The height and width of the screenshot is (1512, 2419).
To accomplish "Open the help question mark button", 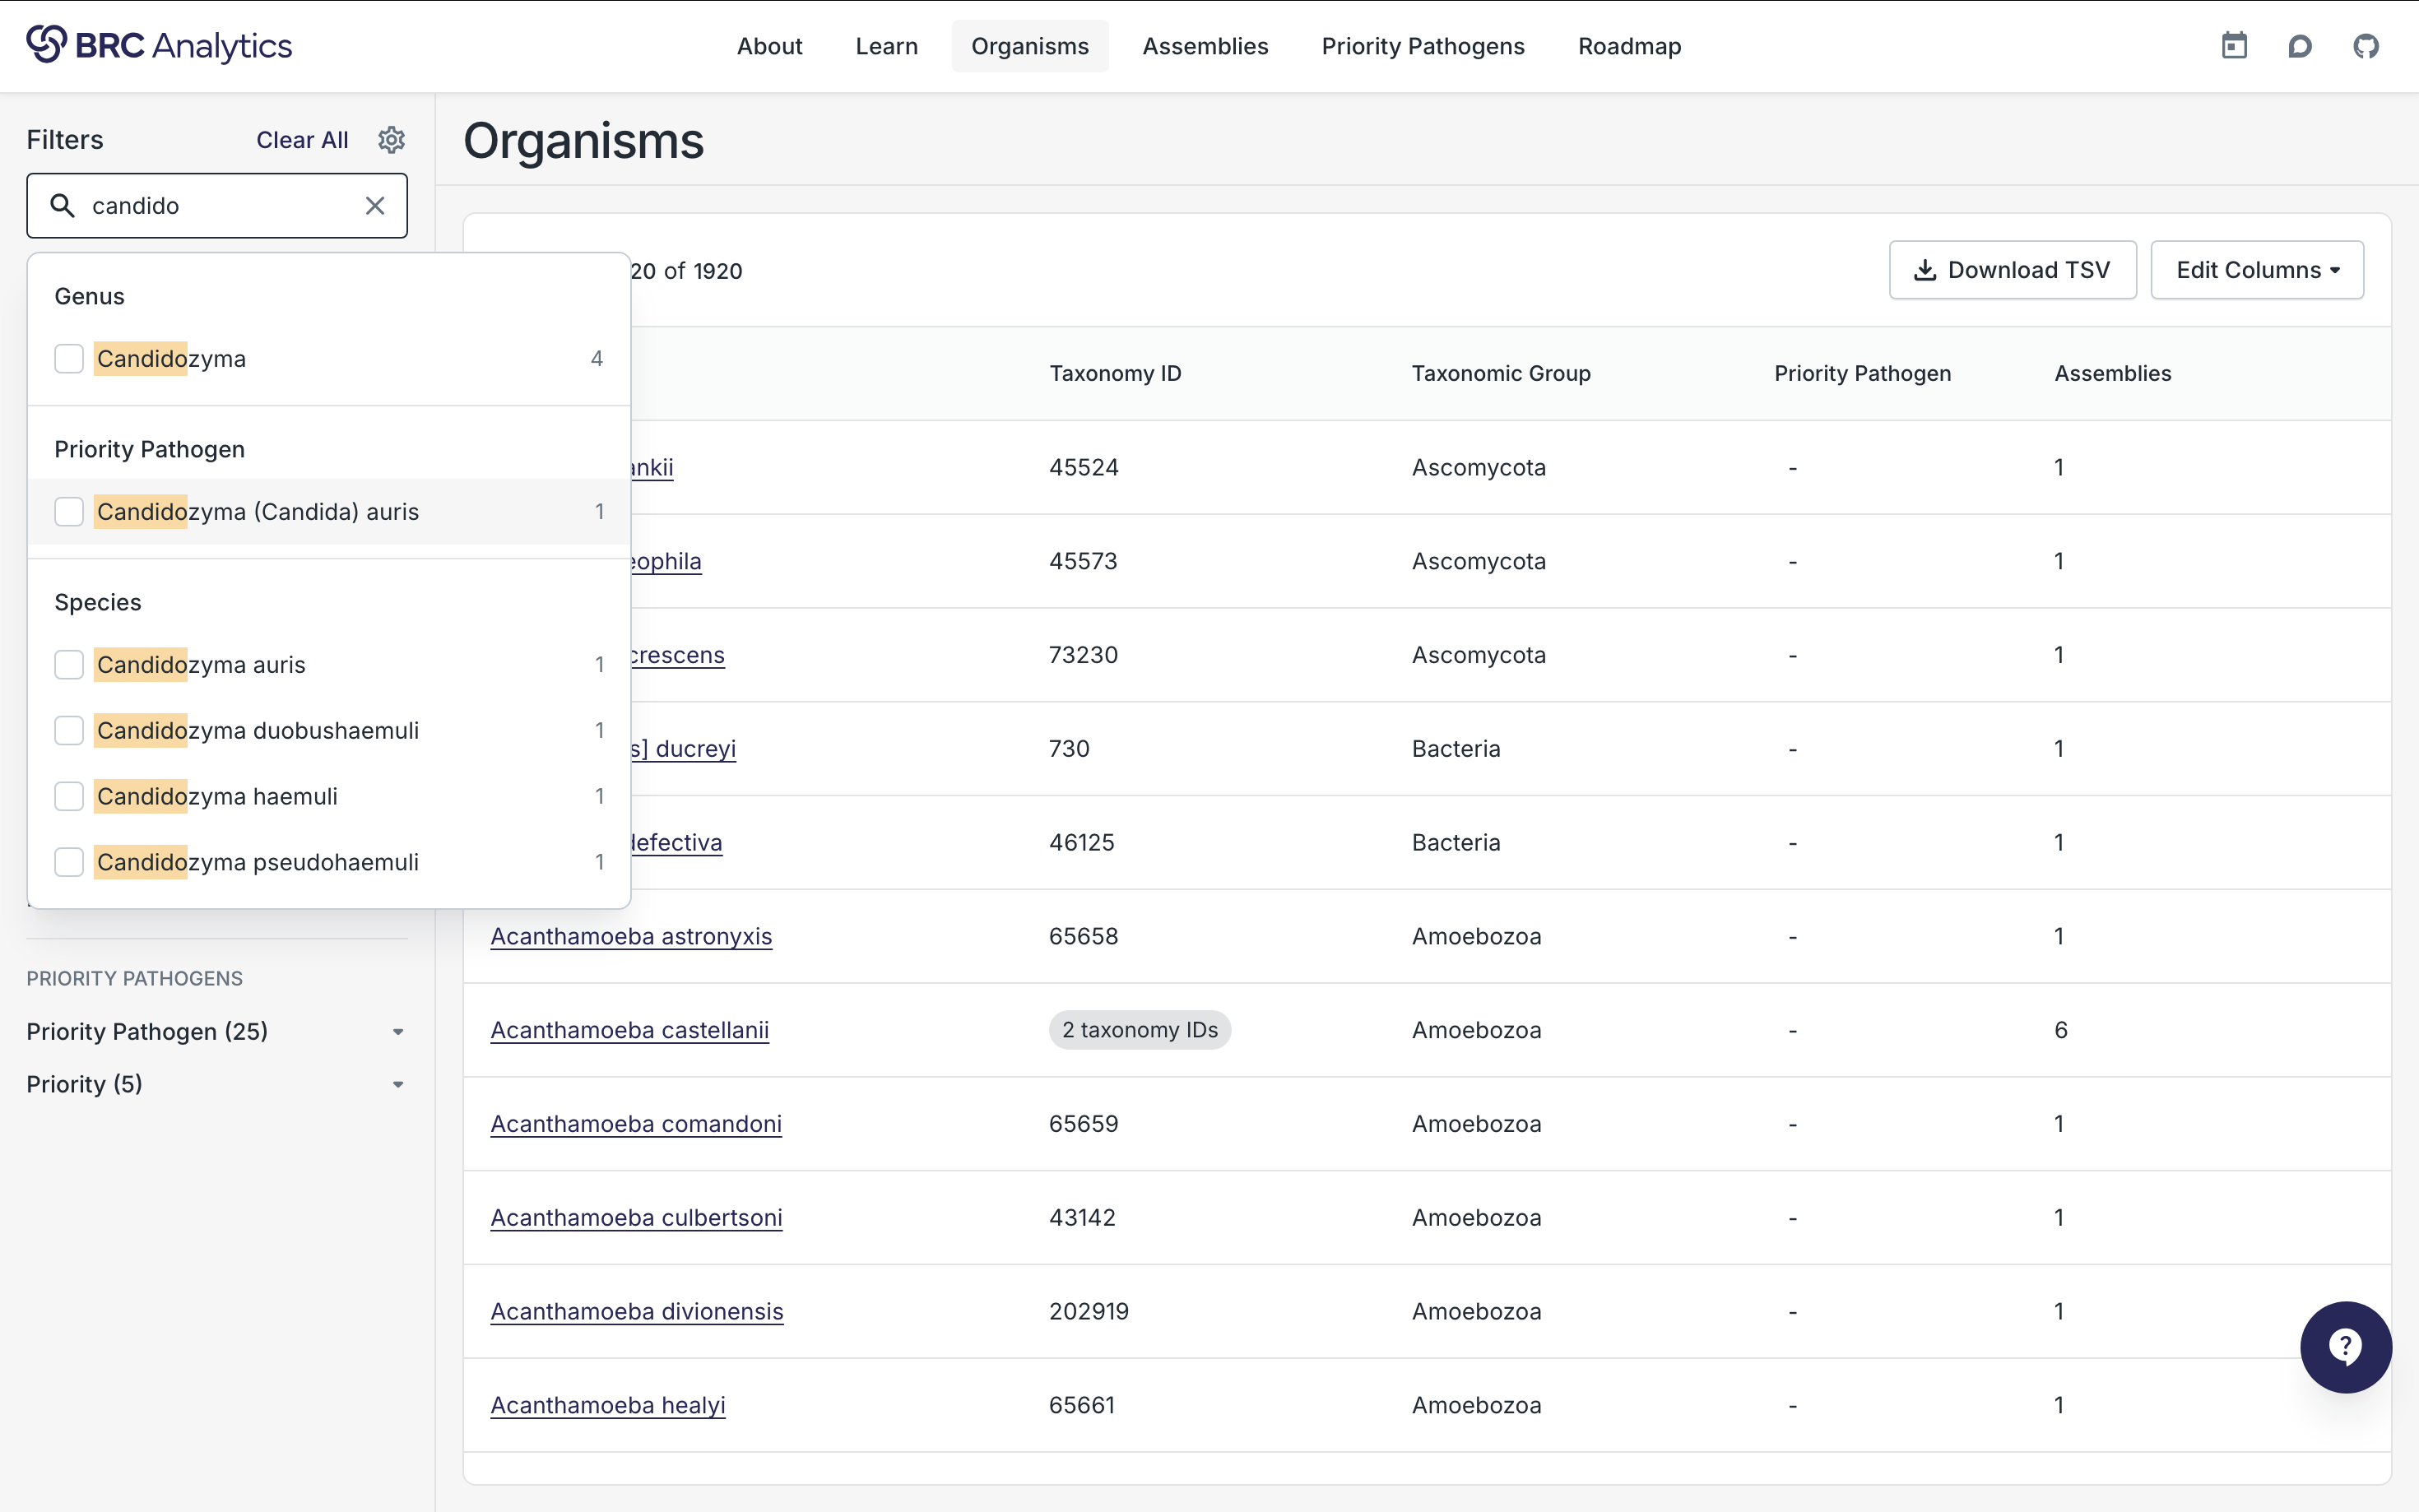I will 2345,1347.
